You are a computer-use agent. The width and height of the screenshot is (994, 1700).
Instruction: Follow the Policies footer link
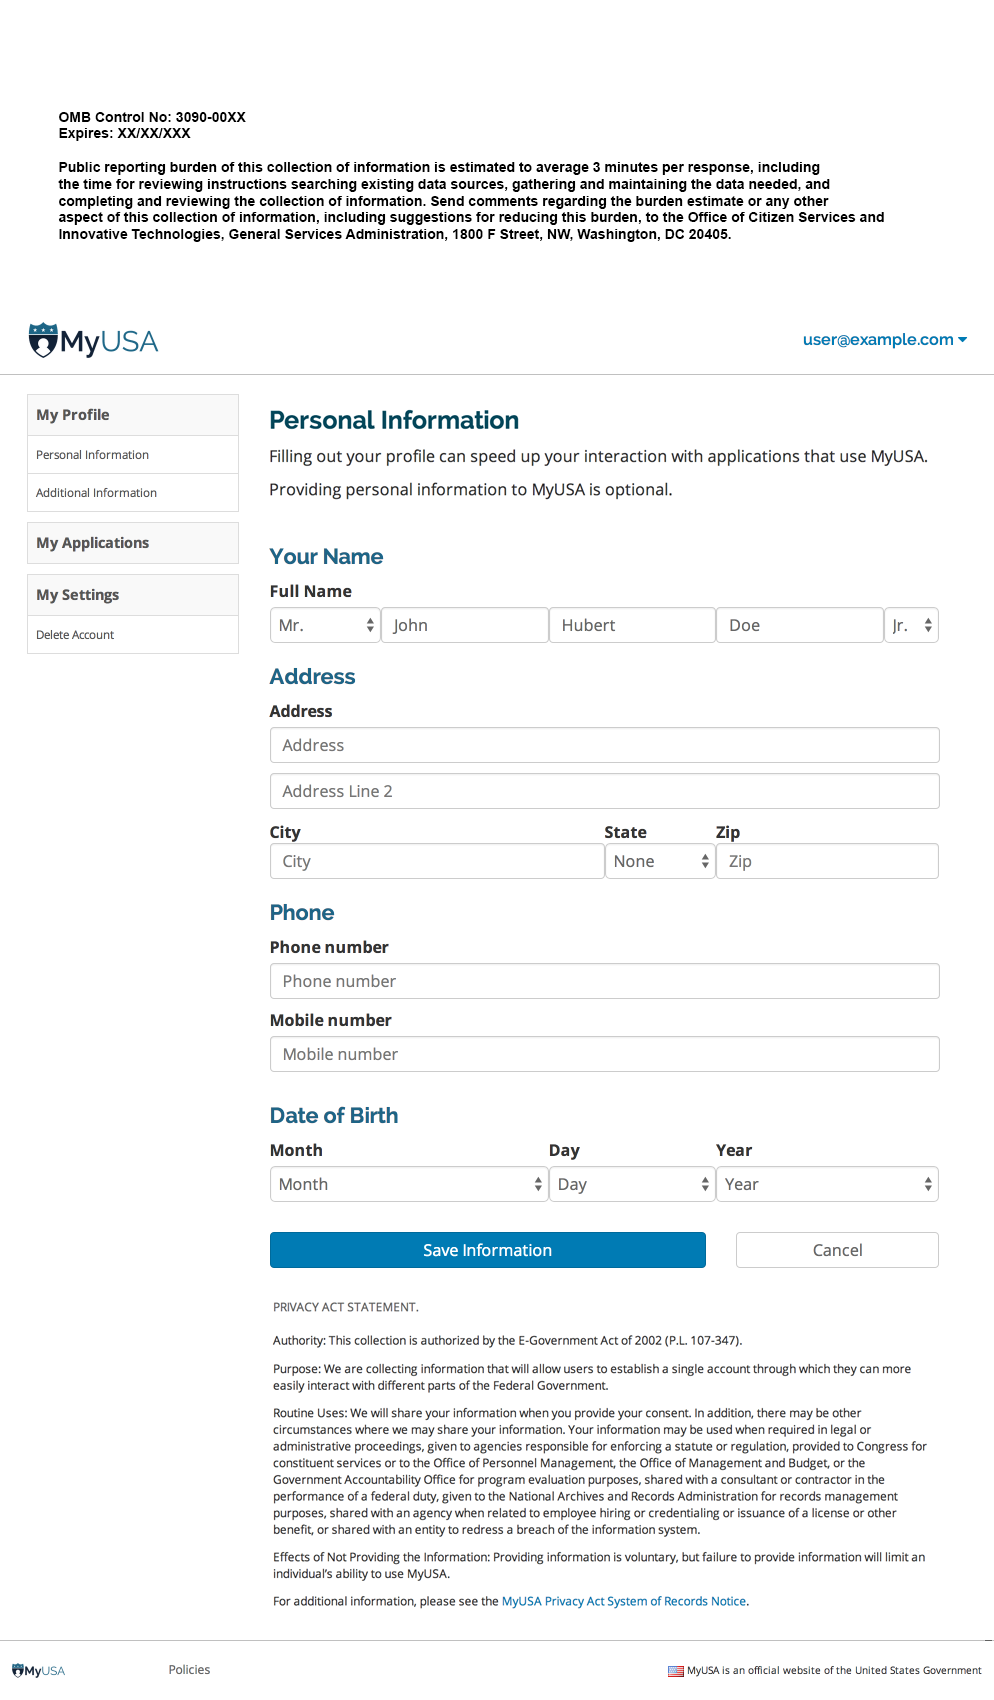click(x=189, y=1670)
